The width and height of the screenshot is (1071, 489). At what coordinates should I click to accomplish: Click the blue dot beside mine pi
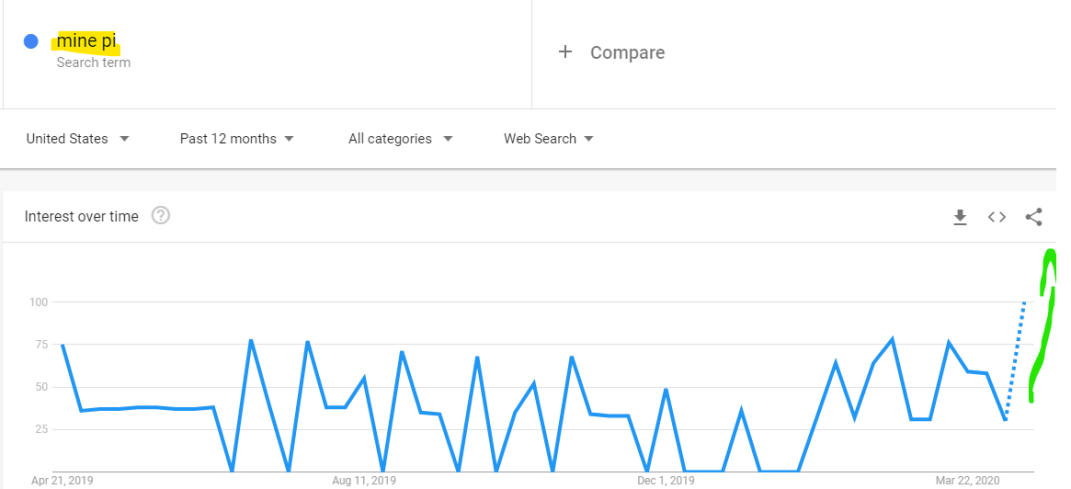point(31,42)
